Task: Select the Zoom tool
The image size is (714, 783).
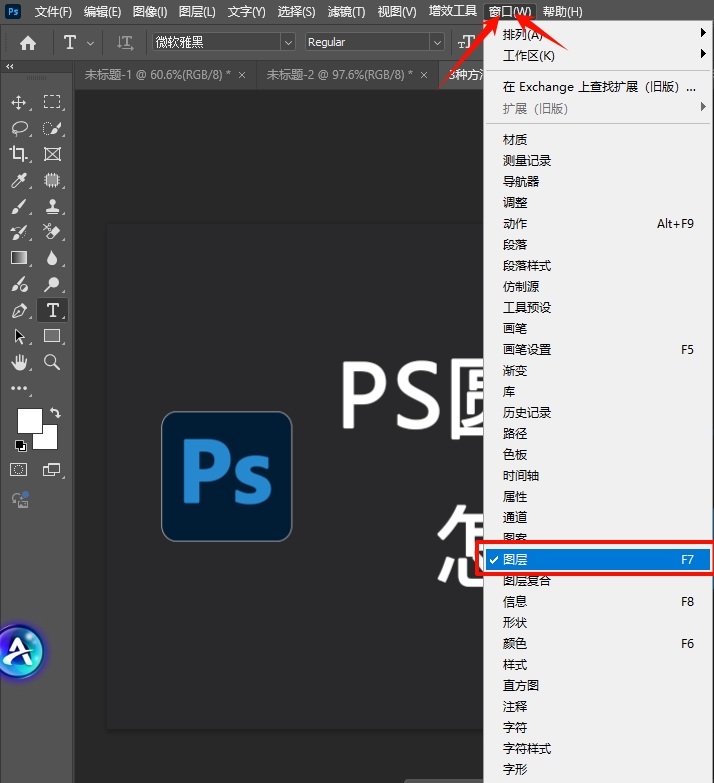Action: tap(52, 362)
